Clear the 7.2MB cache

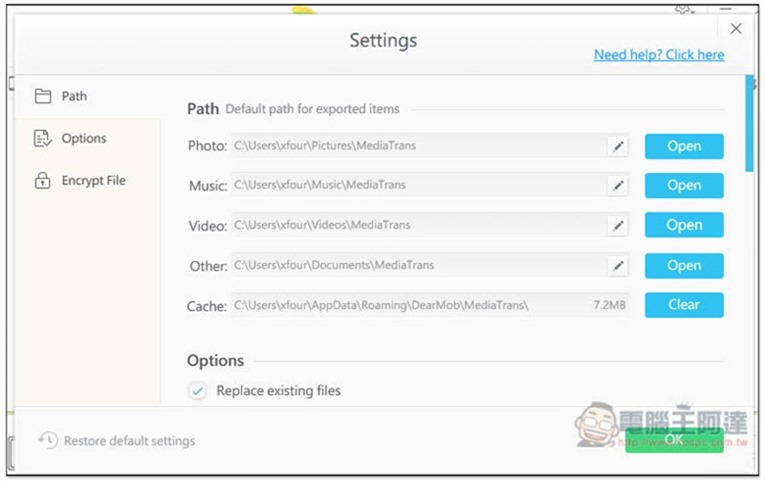click(x=684, y=305)
